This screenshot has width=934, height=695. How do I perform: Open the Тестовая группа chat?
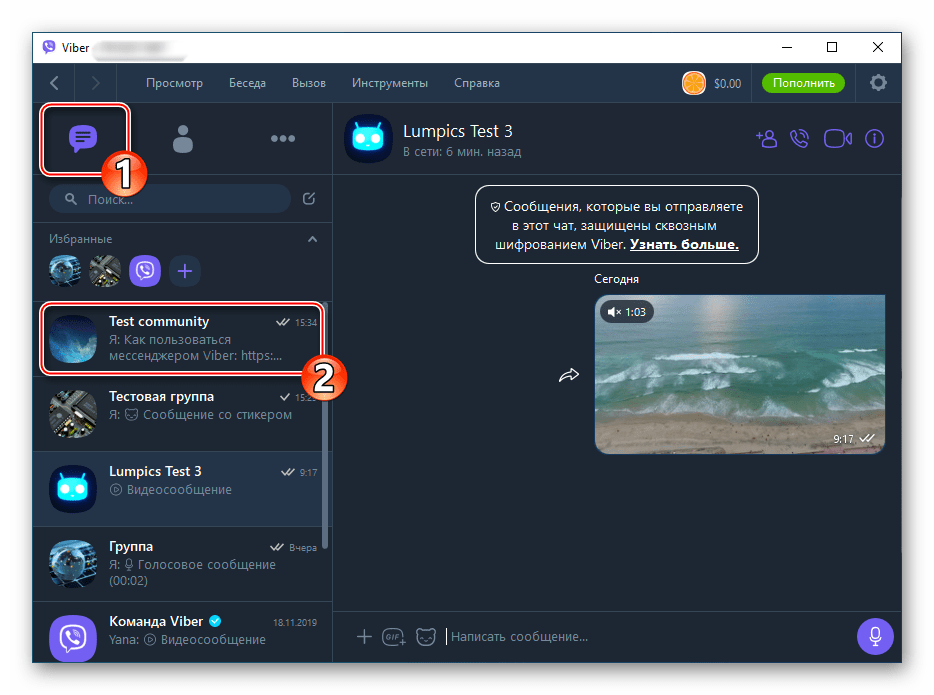point(178,414)
